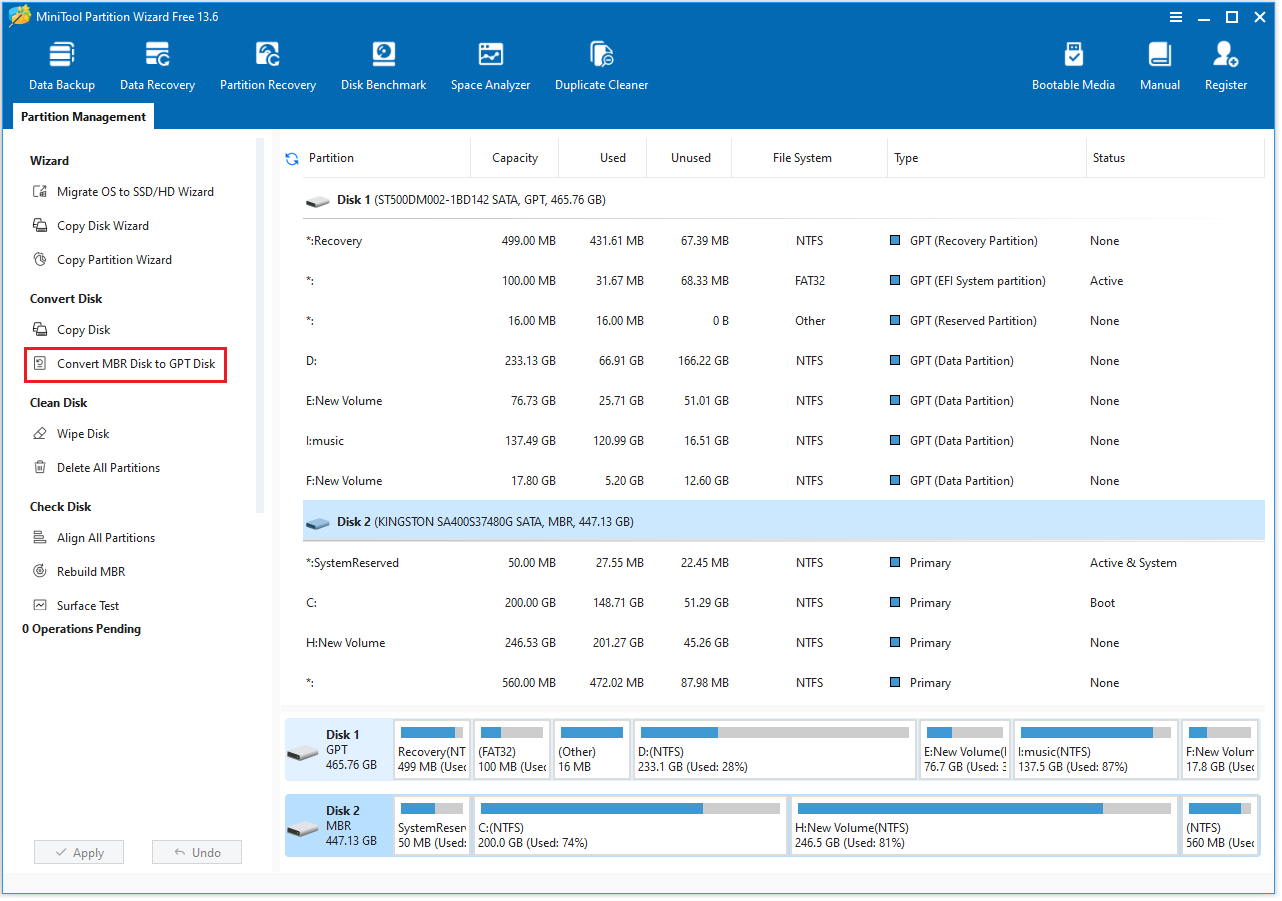Select Disk 1 GPT block in disk map

tap(338, 749)
